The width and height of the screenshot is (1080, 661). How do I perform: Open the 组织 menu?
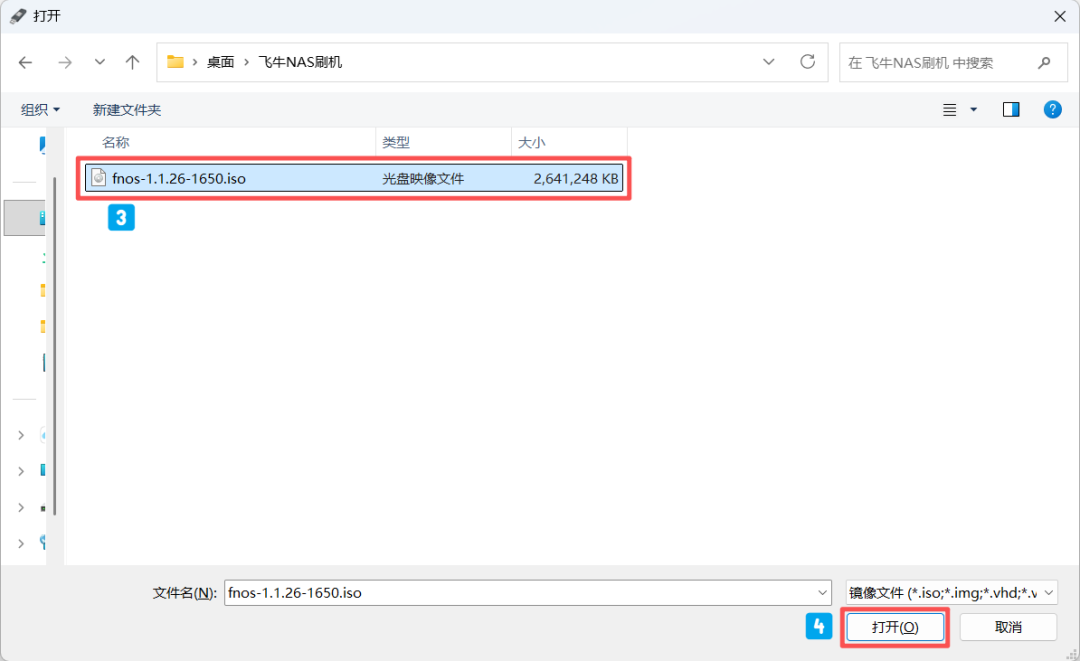40,109
